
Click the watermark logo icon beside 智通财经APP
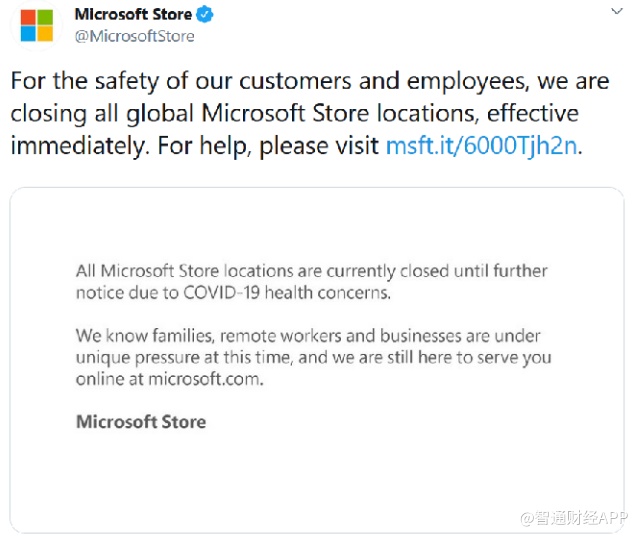(x=527, y=518)
